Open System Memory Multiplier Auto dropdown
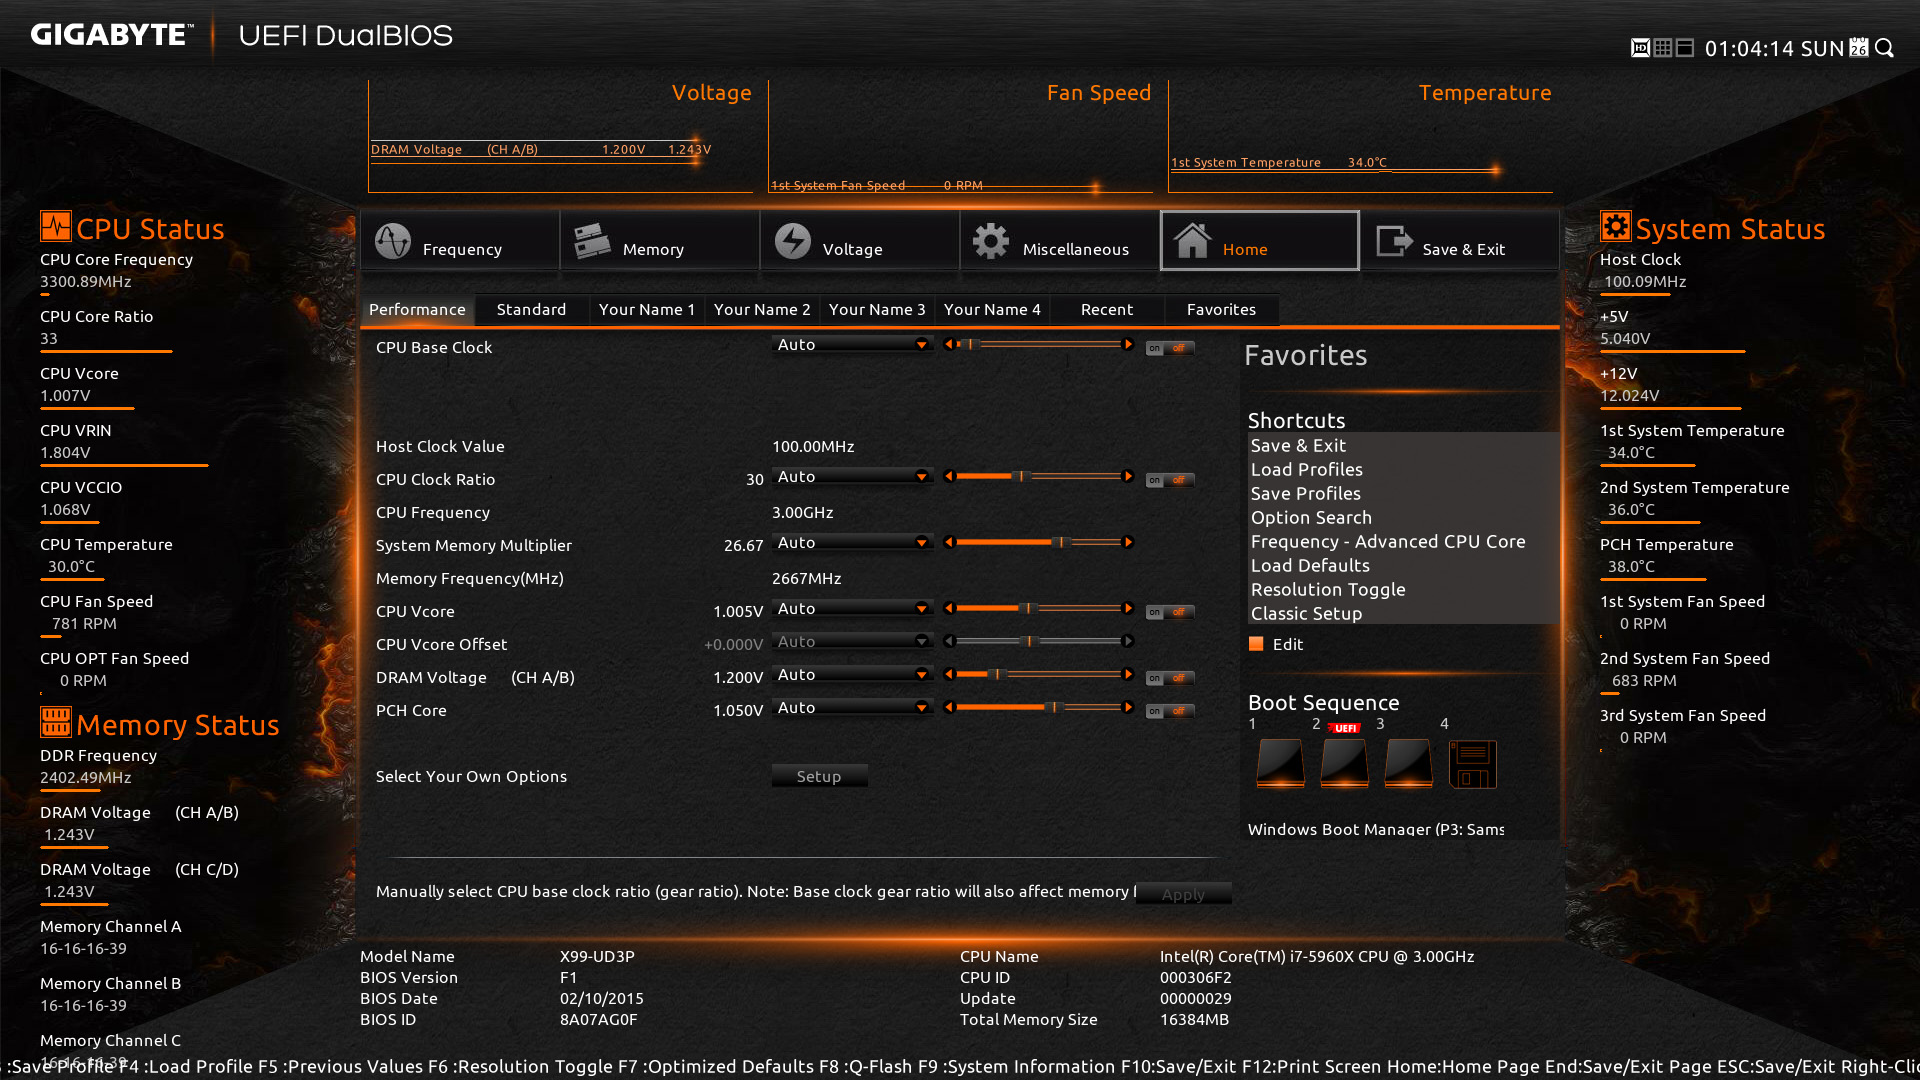The image size is (1920, 1080). (x=852, y=543)
